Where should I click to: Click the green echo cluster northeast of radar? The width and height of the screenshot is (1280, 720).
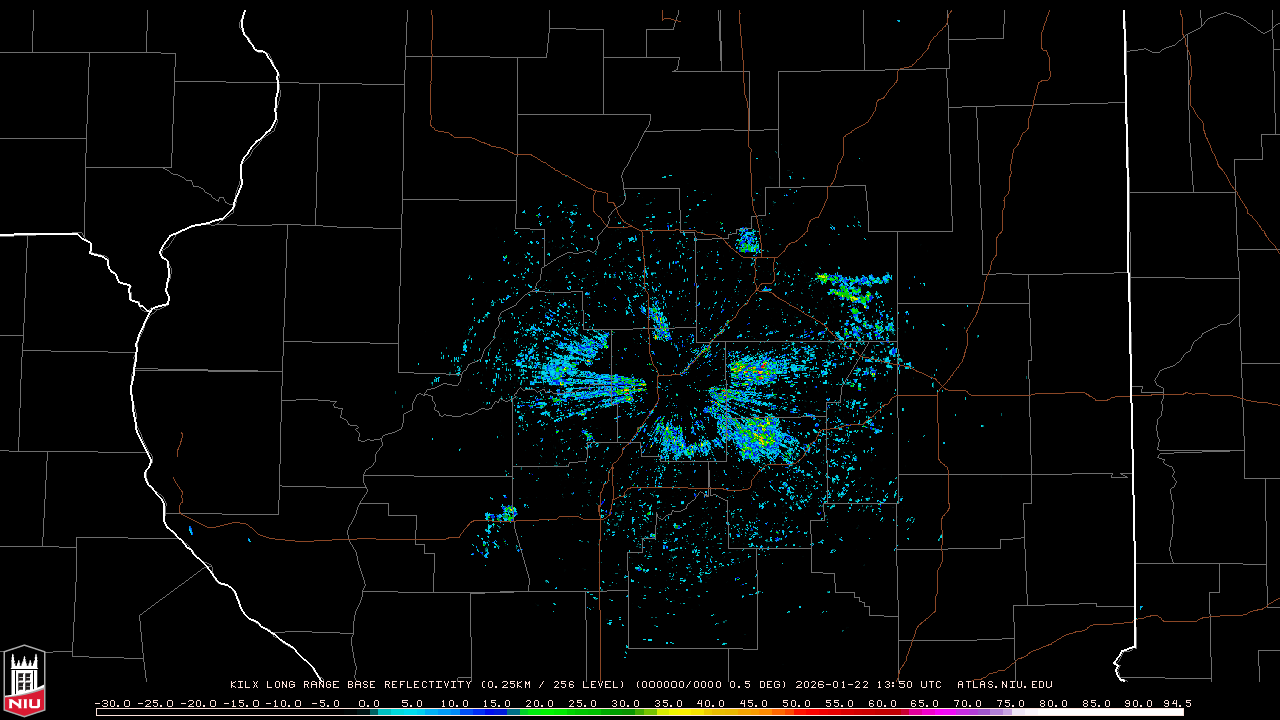pyautogui.click(x=852, y=289)
